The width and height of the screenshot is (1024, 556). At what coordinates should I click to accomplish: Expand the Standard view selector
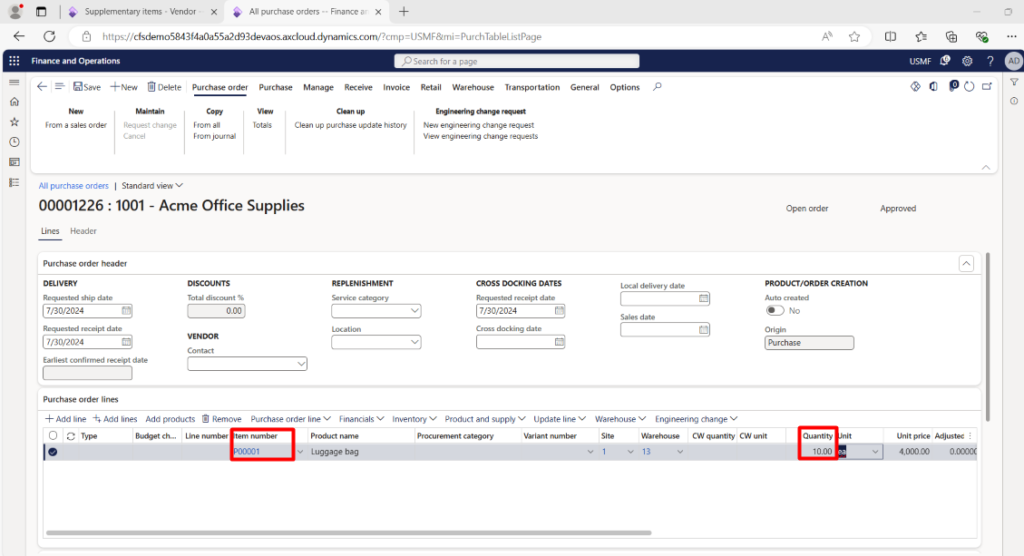pyautogui.click(x=152, y=186)
